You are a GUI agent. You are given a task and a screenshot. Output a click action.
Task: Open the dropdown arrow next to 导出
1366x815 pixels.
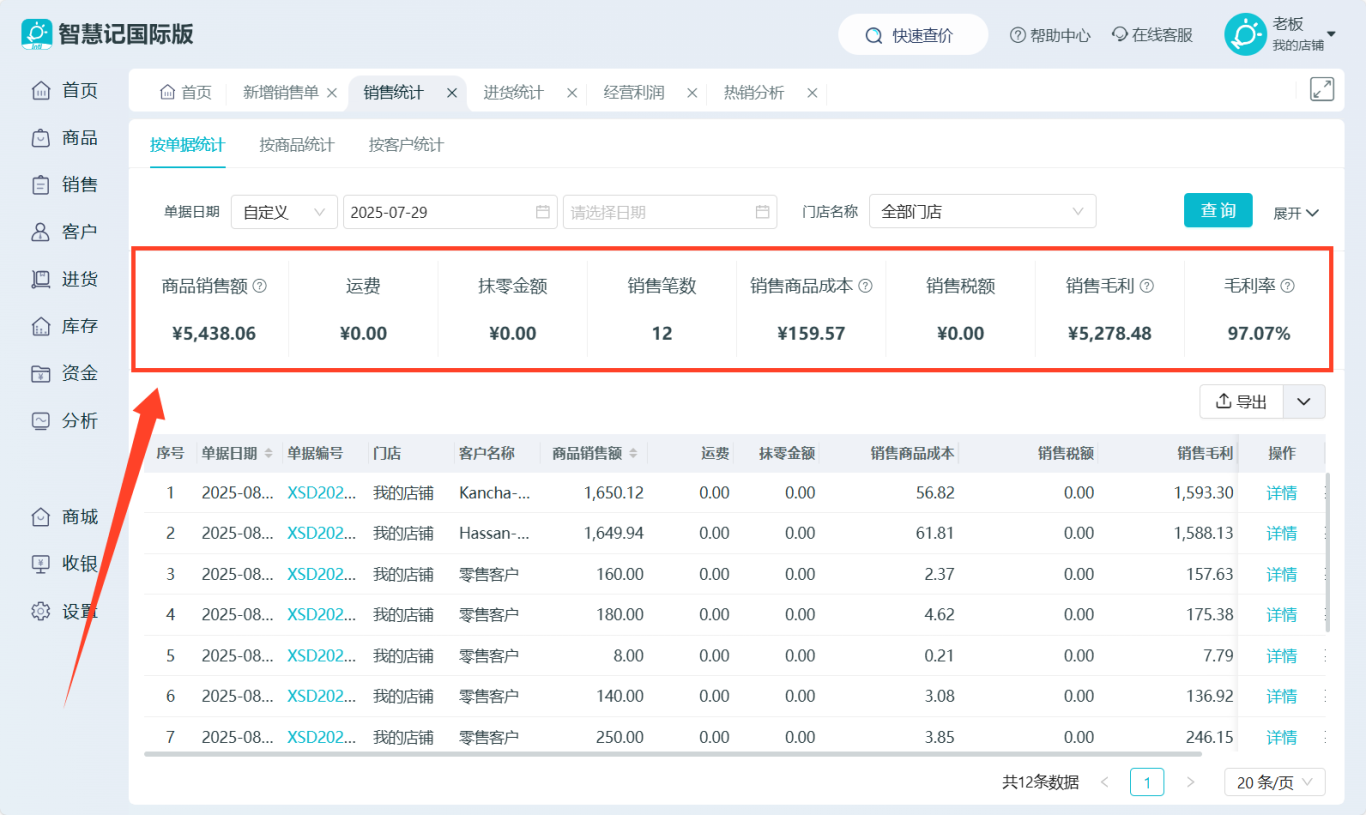pos(1304,401)
